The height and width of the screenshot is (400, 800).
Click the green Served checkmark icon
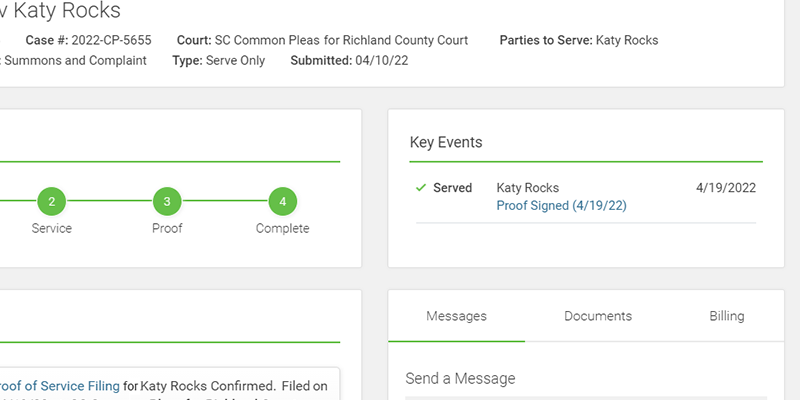coord(420,188)
